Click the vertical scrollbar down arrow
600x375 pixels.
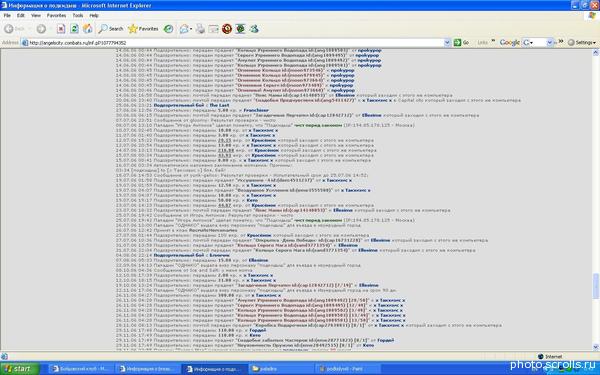click(x=596, y=347)
